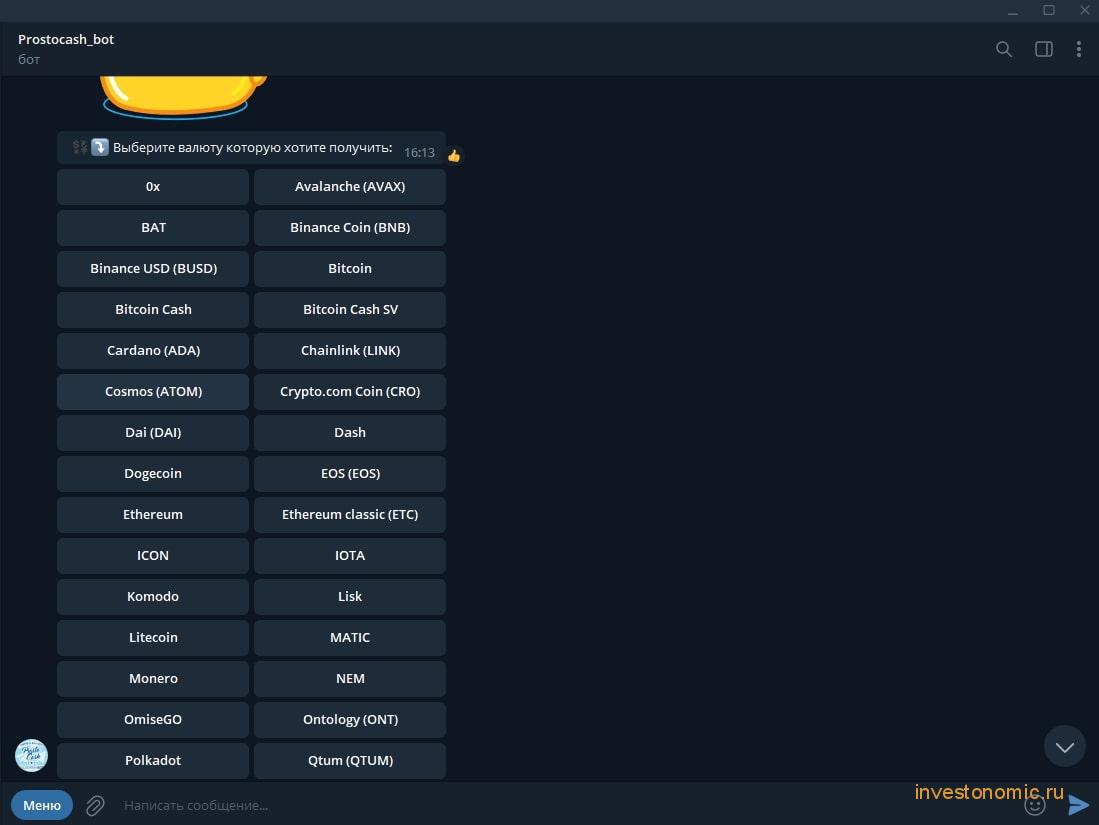Image resolution: width=1099 pixels, height=825 pixels.
Task: Choose Ethereum classic (ETC)
Action: [x=350, y=514]
